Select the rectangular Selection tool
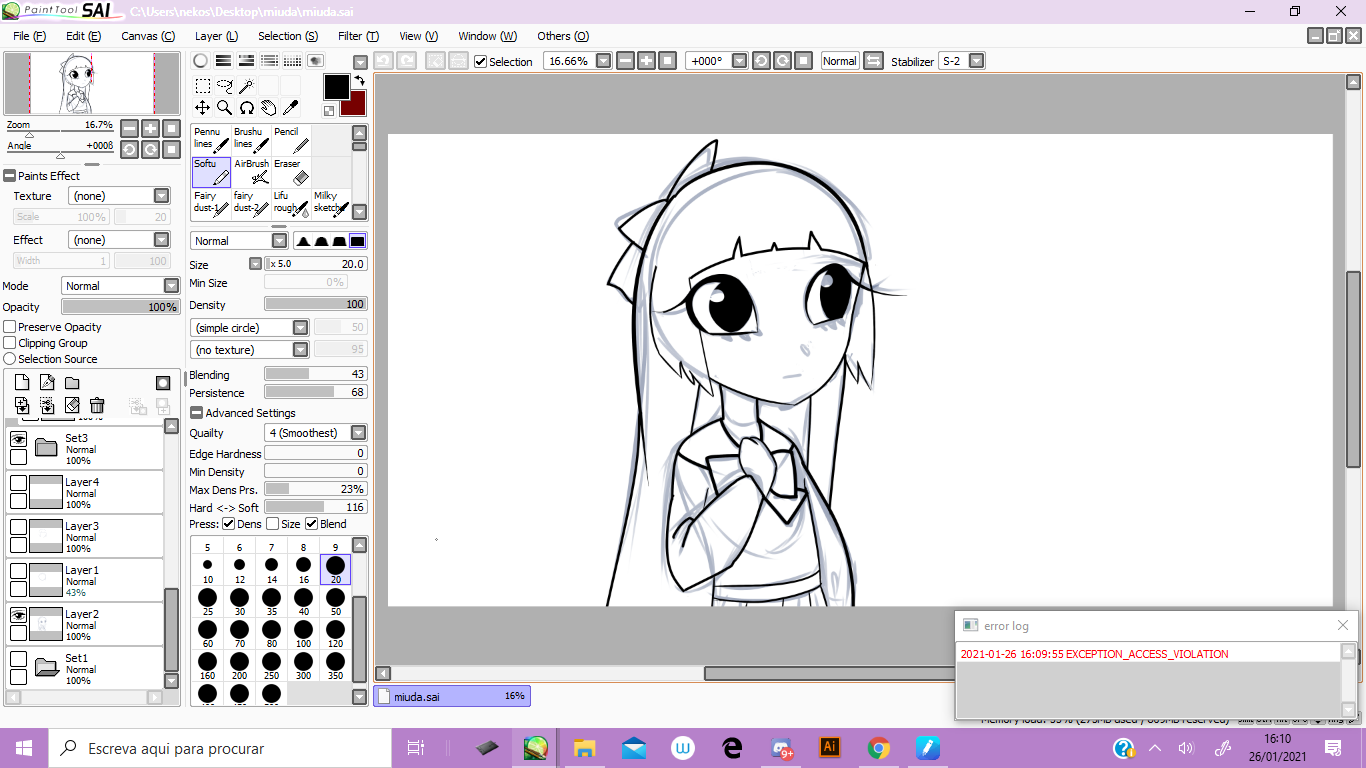Viewport: 1366px width, 768px height. point(202,86)
